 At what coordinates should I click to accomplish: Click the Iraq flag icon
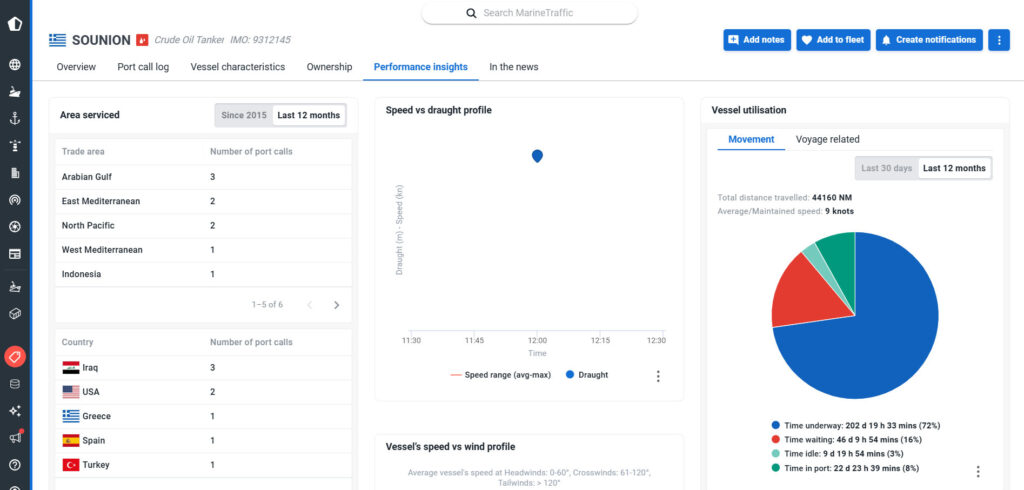point(71,368)
